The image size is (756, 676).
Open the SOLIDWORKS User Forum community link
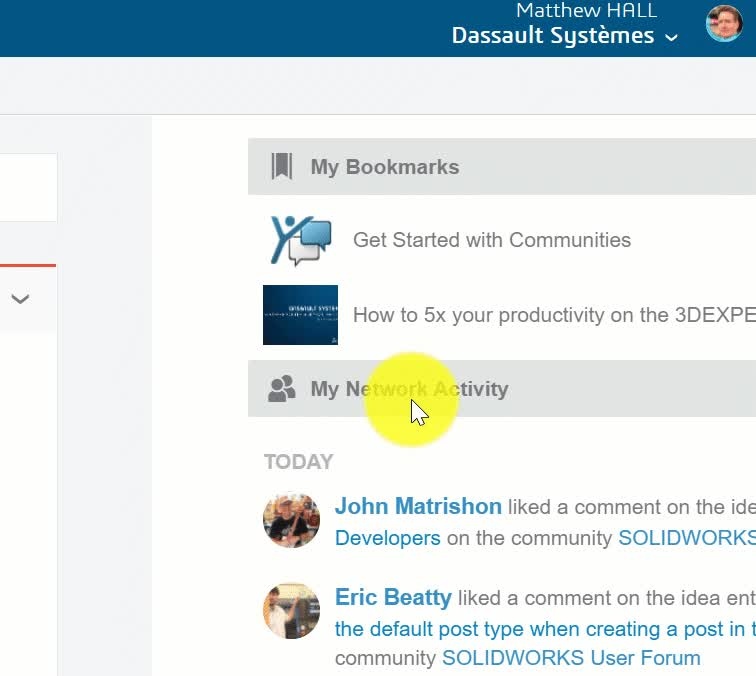571,658
